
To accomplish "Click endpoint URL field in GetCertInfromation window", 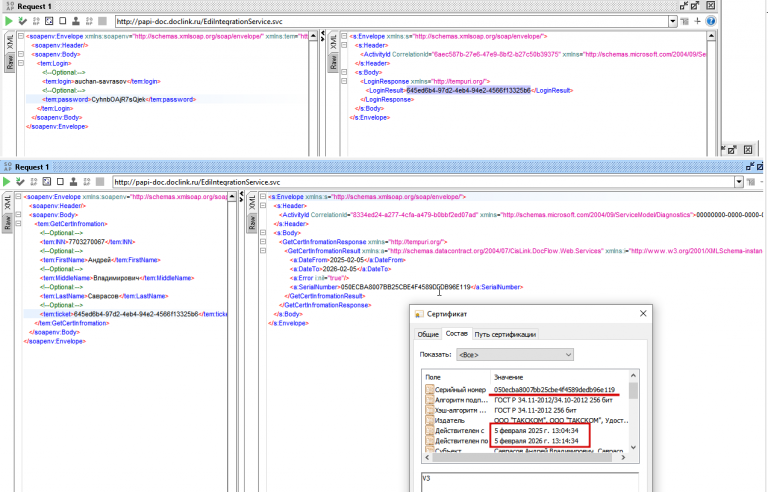I will point(423,182).
